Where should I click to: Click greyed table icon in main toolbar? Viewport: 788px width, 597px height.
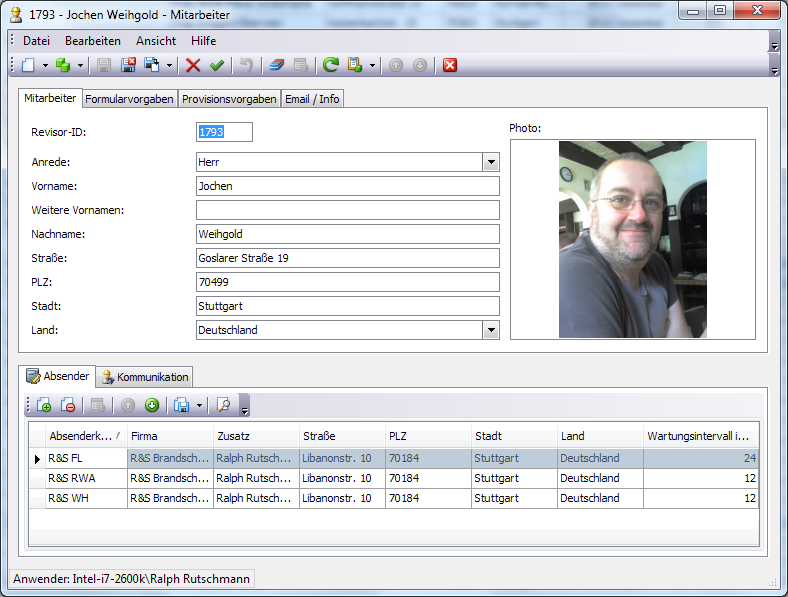point(301,65)
